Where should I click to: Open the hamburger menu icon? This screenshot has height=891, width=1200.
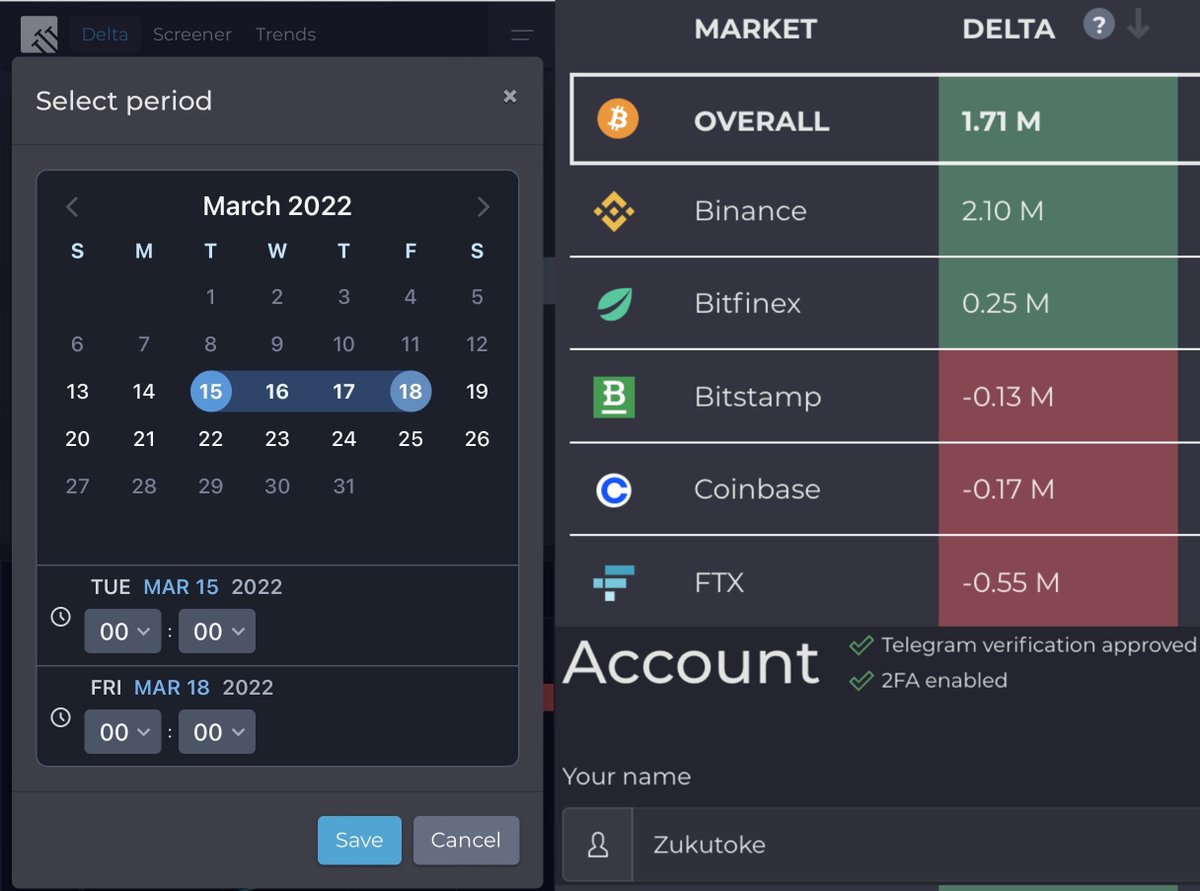522,35
